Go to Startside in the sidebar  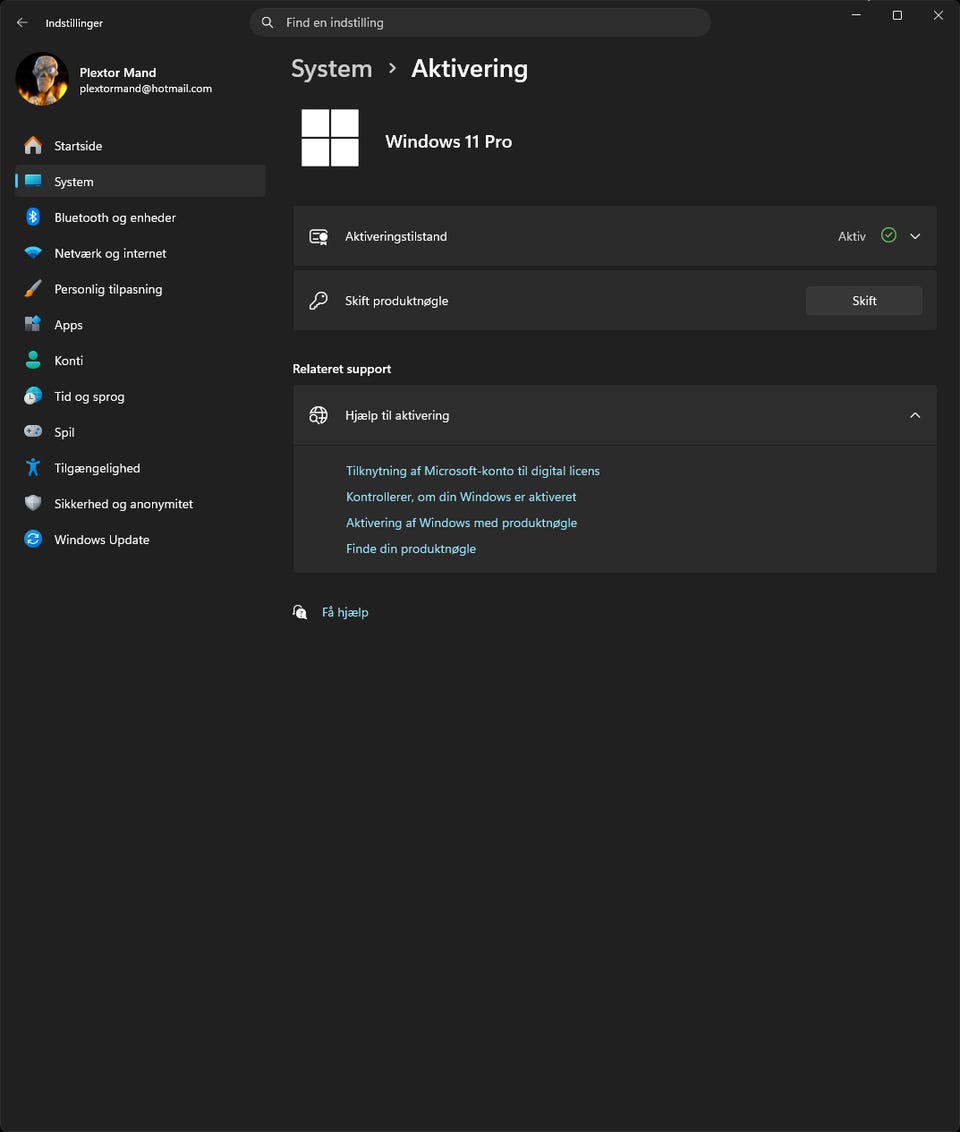140,146
